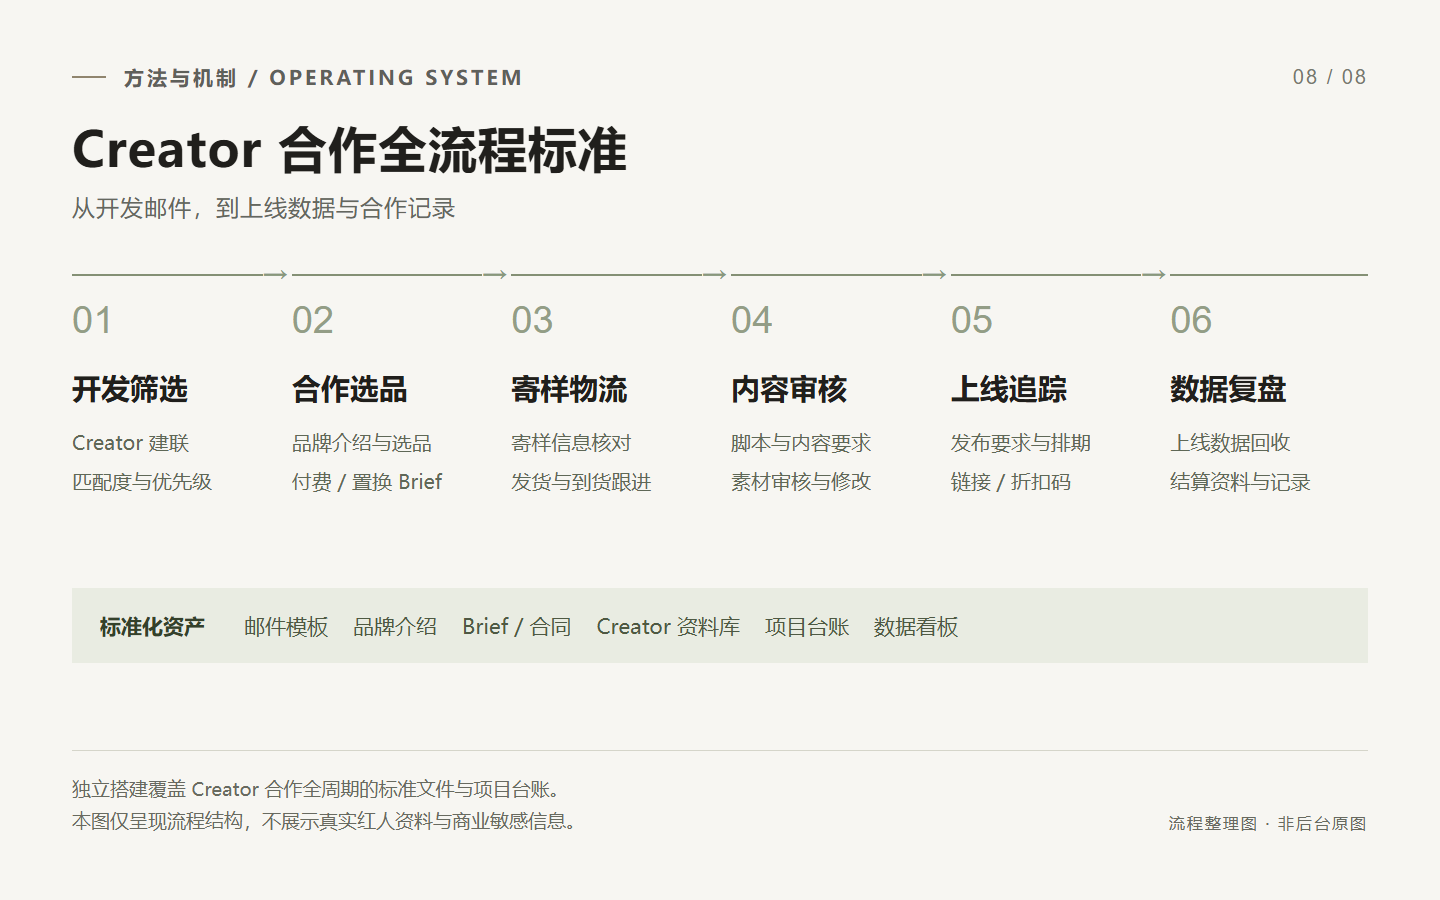Click the line "脚本与内容要求"
This screenshot has height=900, width=1440.
801,443
